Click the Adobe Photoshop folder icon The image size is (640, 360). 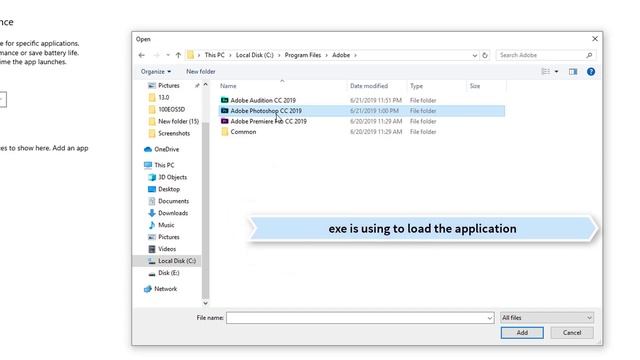coord(224,111)
